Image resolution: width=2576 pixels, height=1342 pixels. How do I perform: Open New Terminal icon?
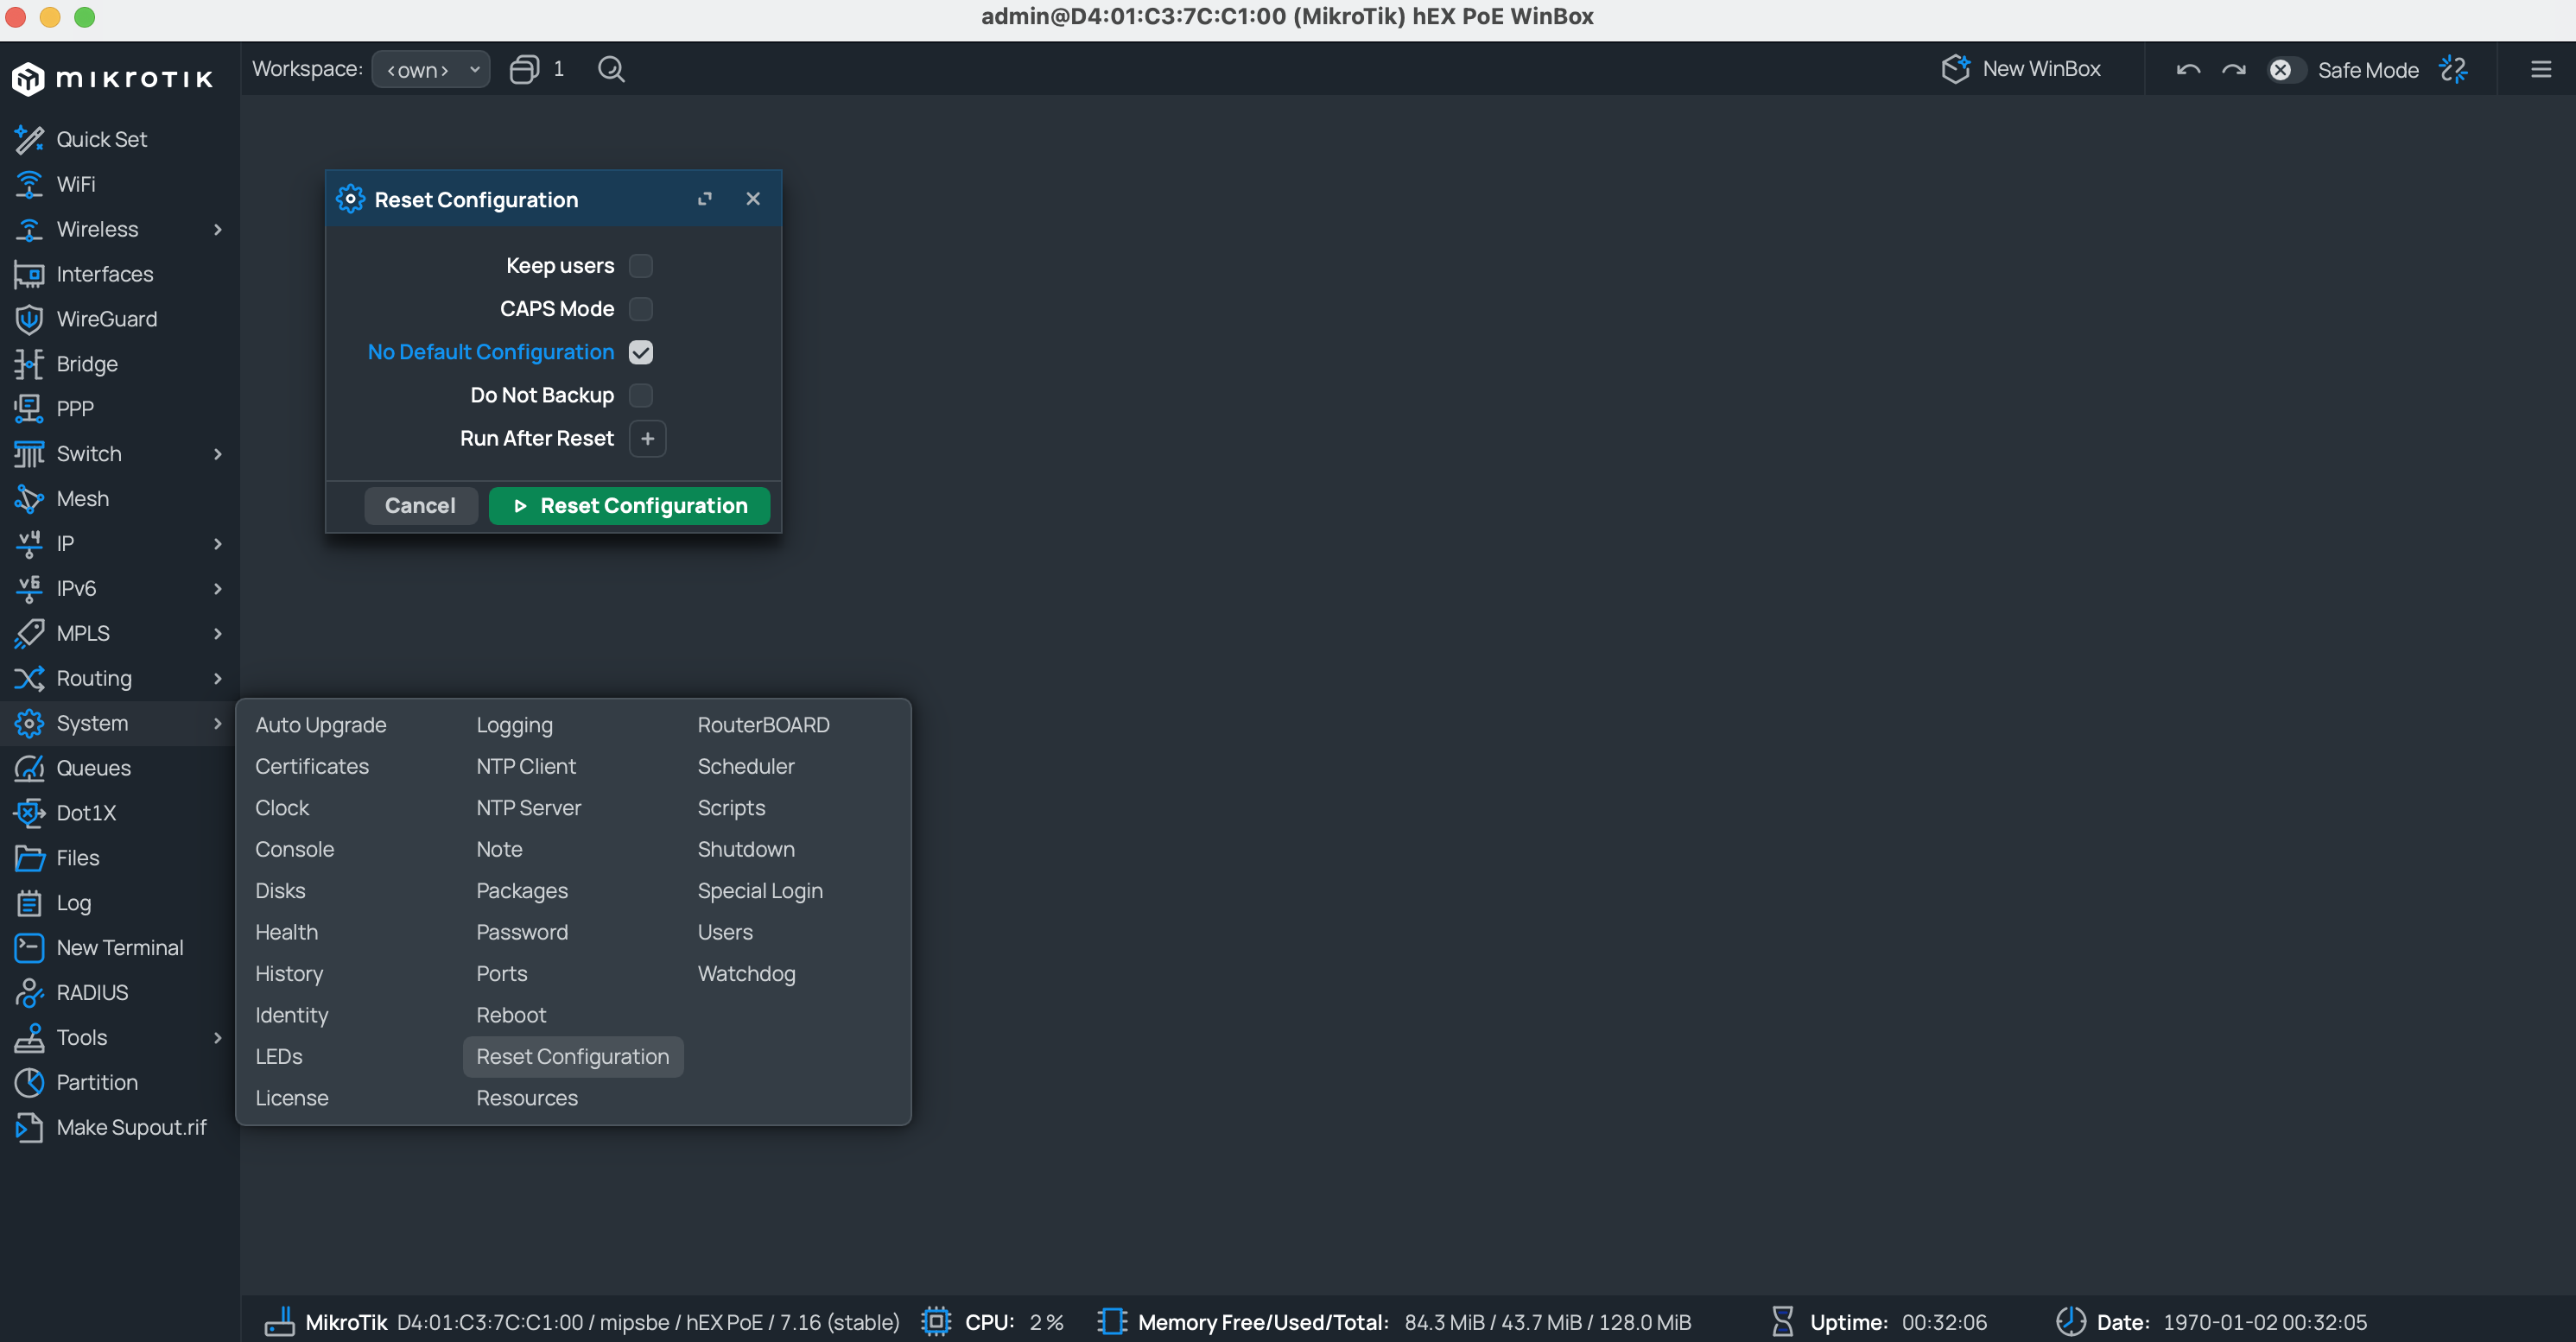pyautogui.click(x=29, y=948)
